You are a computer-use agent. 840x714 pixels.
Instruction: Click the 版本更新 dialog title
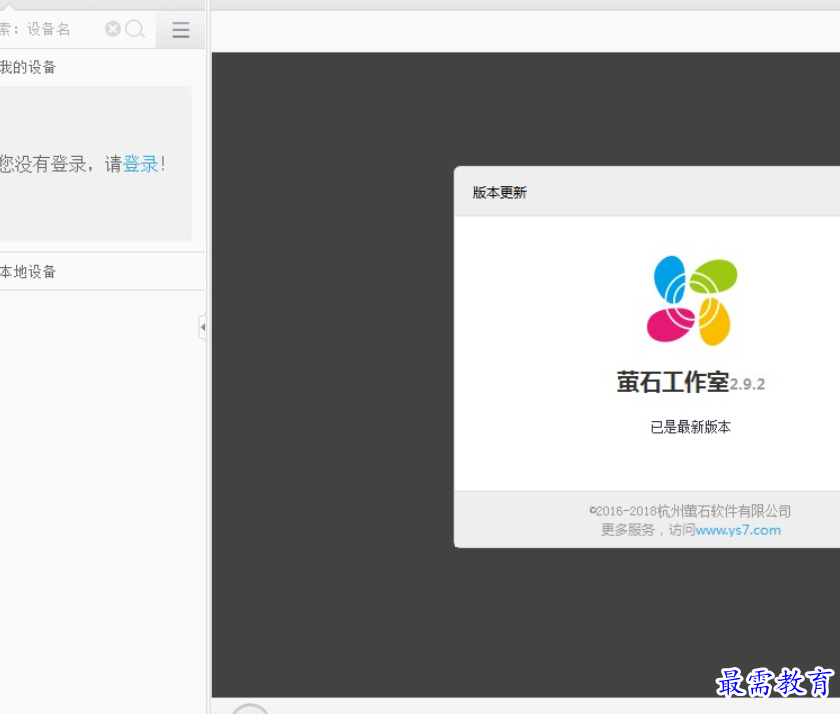pyautogui.click(x=499, y=192)
